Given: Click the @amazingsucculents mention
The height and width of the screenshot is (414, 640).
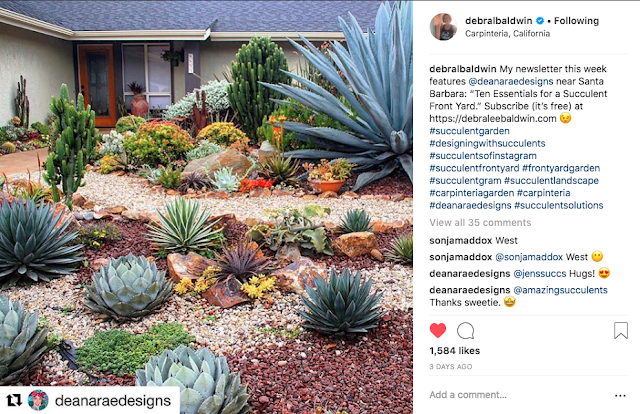Looking at the screenshot, I should point(560,290).
